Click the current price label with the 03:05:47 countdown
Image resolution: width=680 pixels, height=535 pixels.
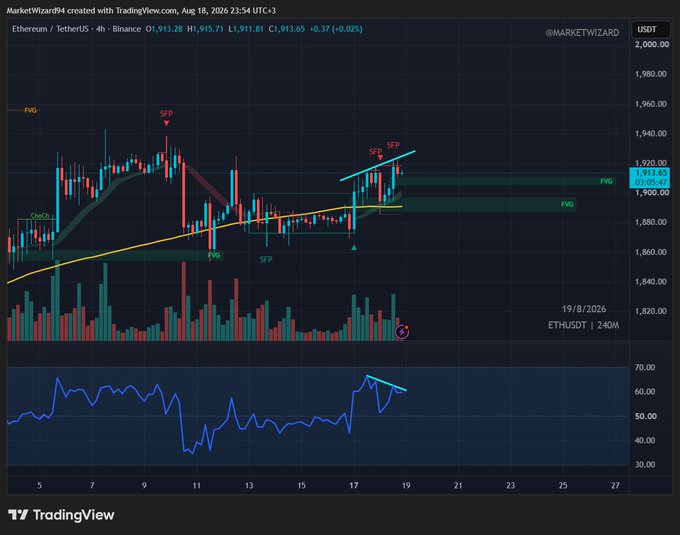pos(650,177)
